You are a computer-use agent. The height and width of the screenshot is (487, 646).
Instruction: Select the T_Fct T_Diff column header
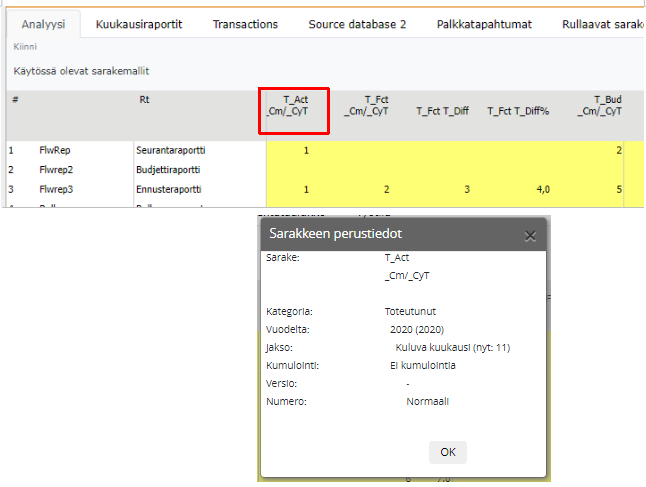coord(442,112)
